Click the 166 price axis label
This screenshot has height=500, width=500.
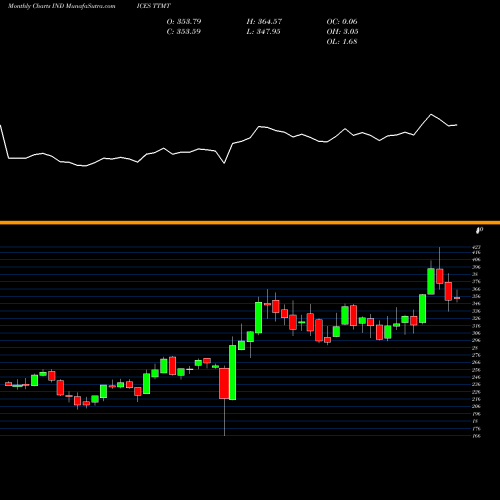[x=477, y=436]
